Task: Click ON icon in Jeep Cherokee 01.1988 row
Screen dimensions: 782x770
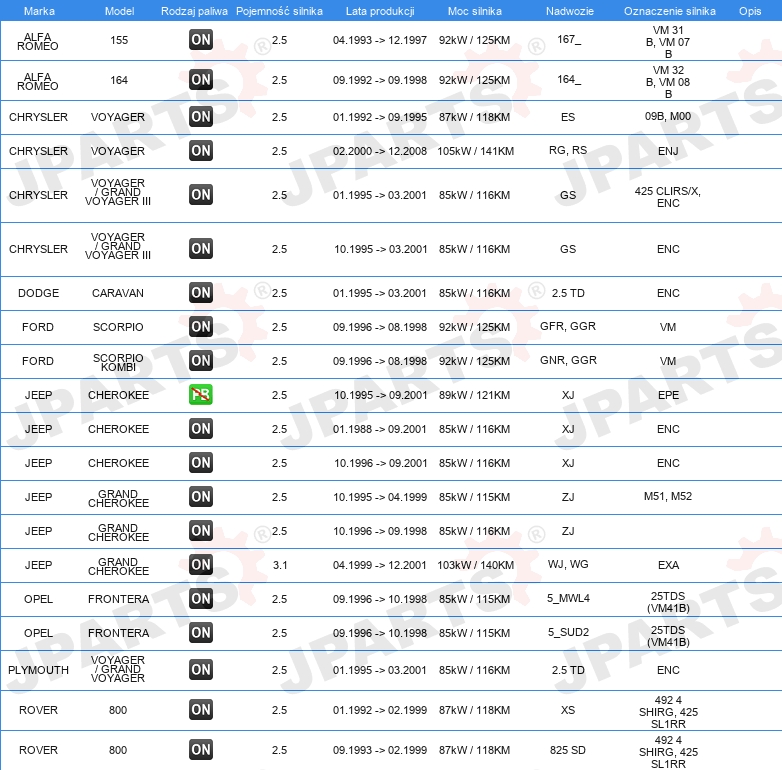Action: (x=201, y=428)
